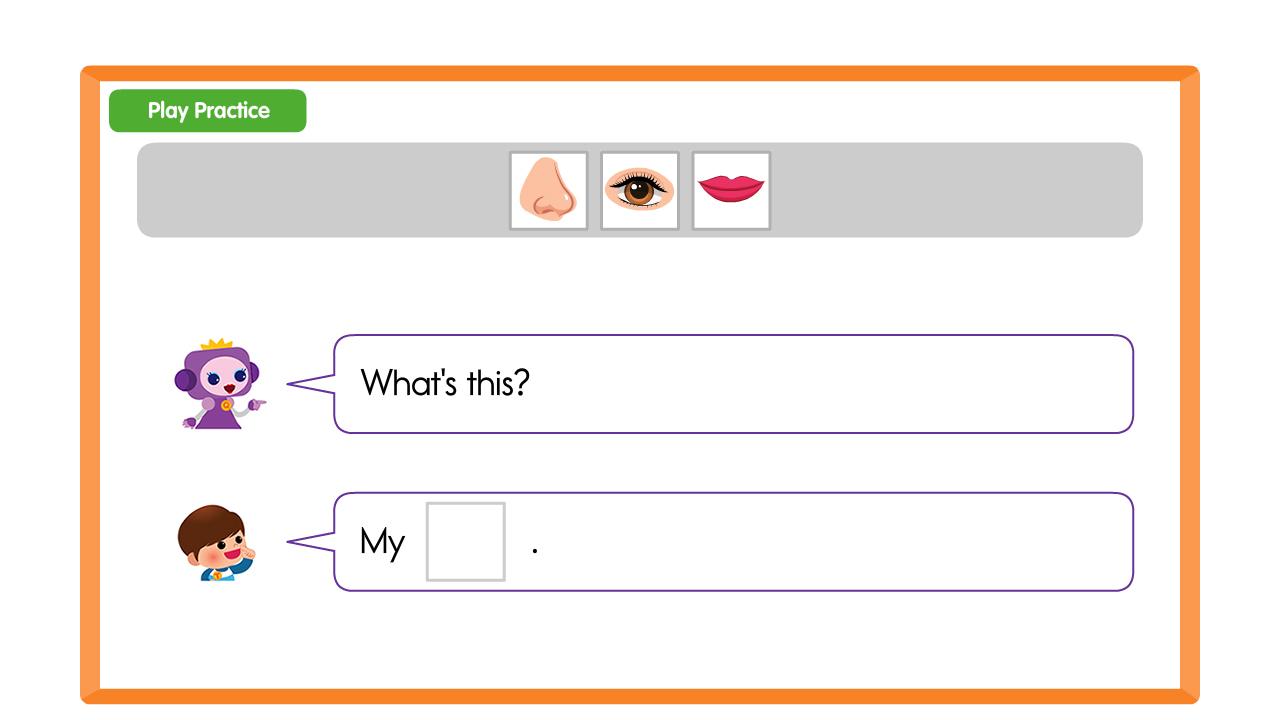Image resolution: width=1280 pixels, height=720 pixels.
Task: Select the red lips picture card
Action: [731, 190]
